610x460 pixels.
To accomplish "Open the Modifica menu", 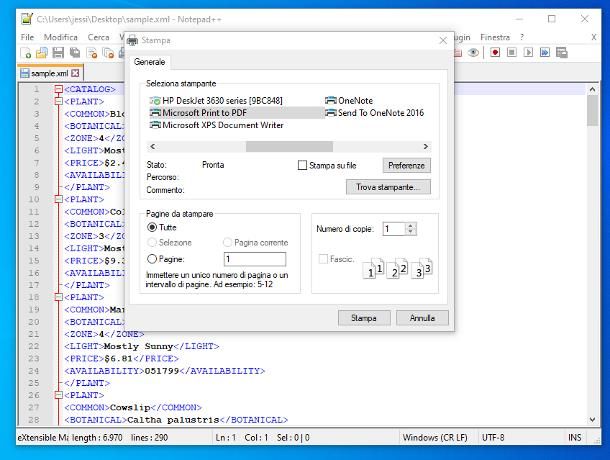I will 61,37.
